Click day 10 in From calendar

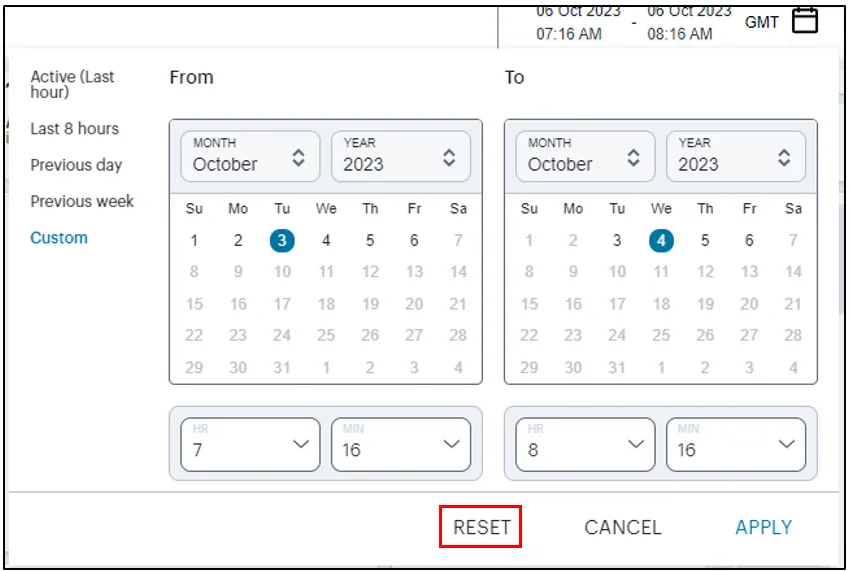282,272
